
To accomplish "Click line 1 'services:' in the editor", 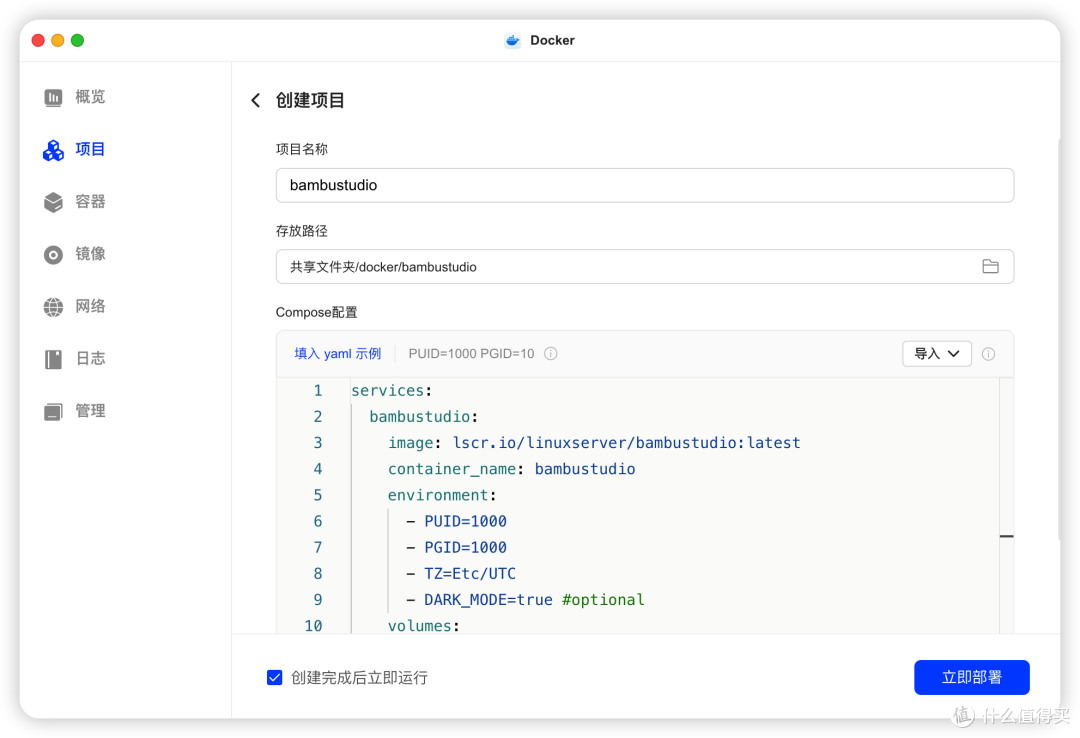I will 391,391.
